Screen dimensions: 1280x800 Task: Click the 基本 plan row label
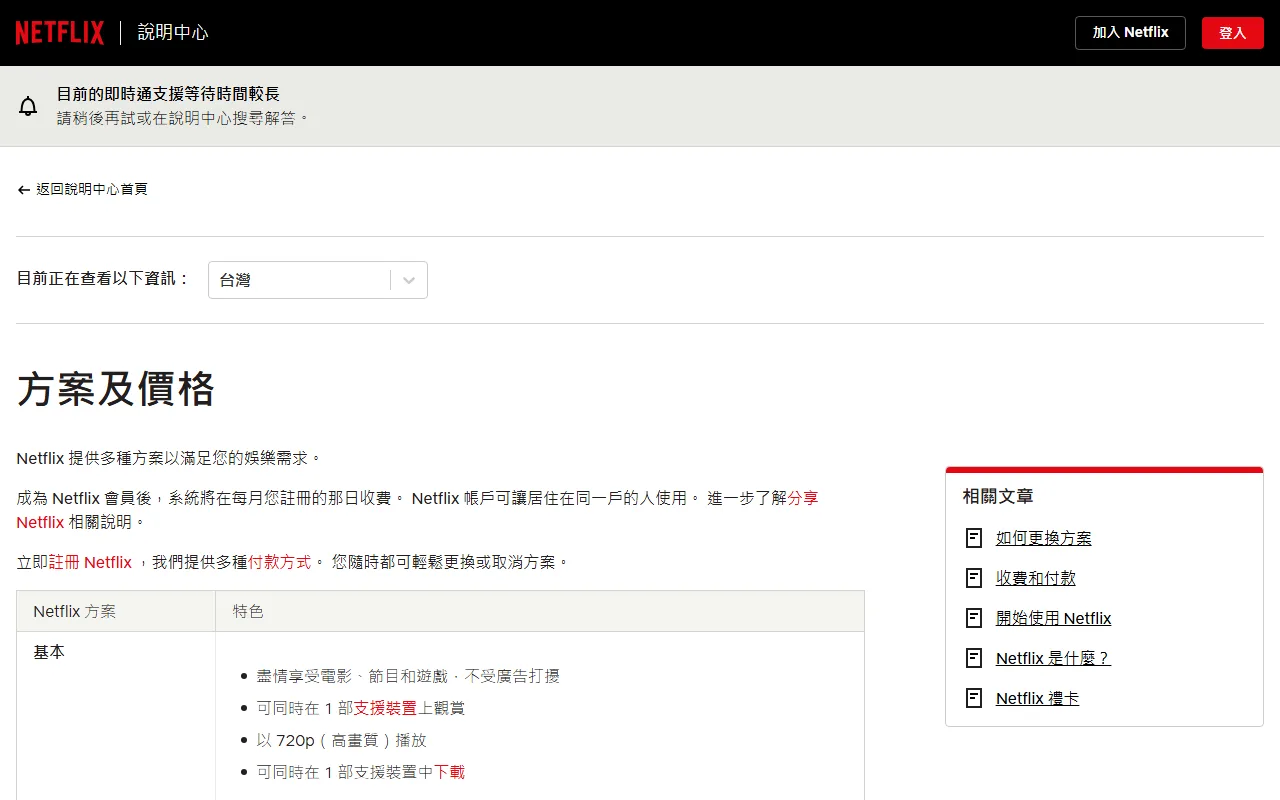point(49,652)
